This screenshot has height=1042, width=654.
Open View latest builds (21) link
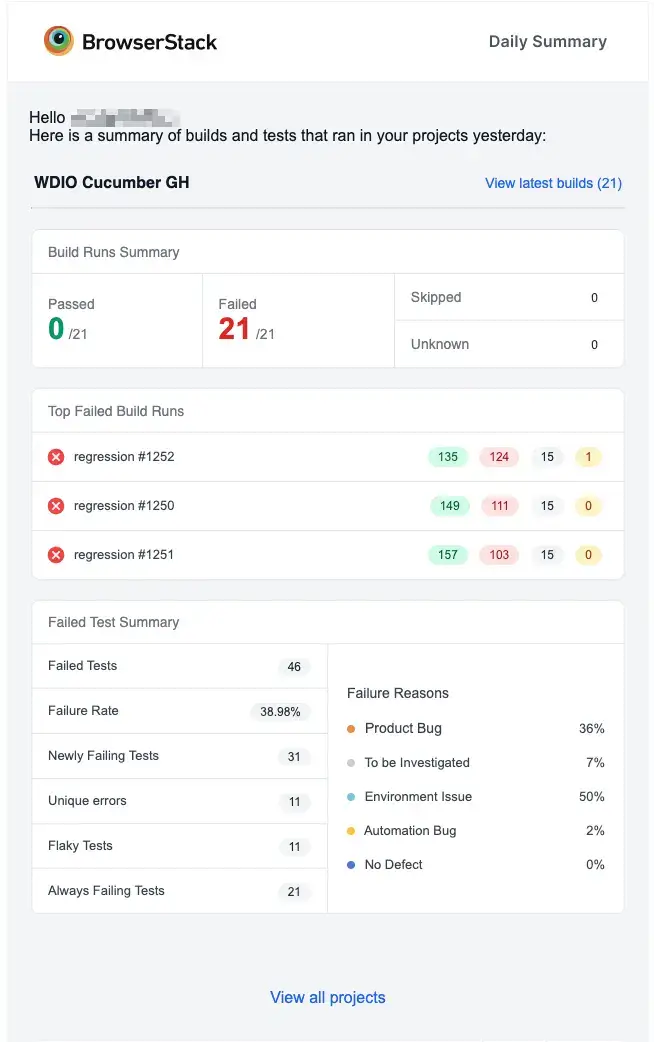click(x=553, y=183)
